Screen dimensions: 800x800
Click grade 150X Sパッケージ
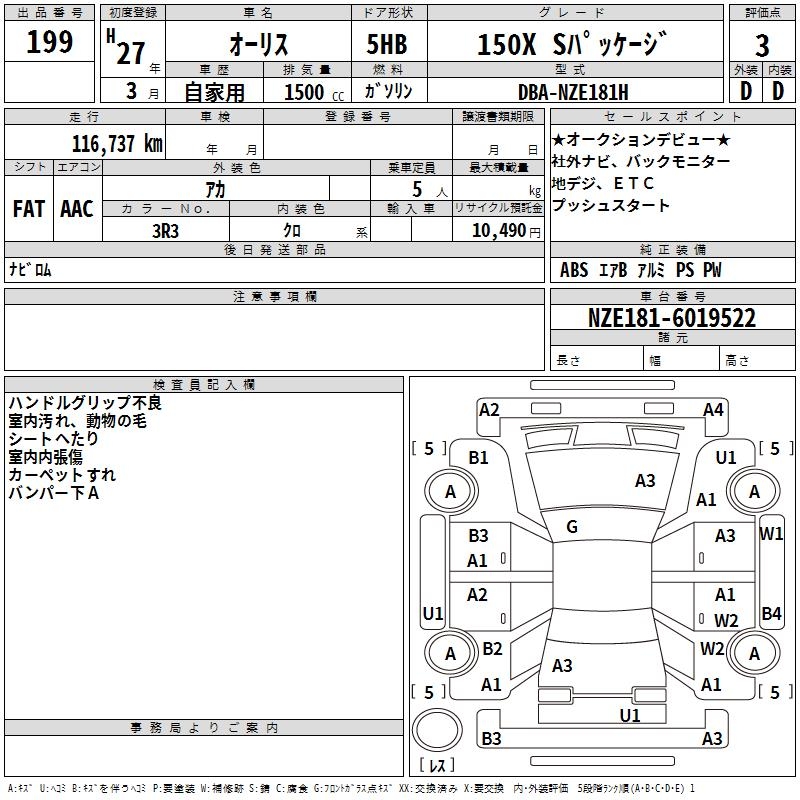tap(572, 43)
